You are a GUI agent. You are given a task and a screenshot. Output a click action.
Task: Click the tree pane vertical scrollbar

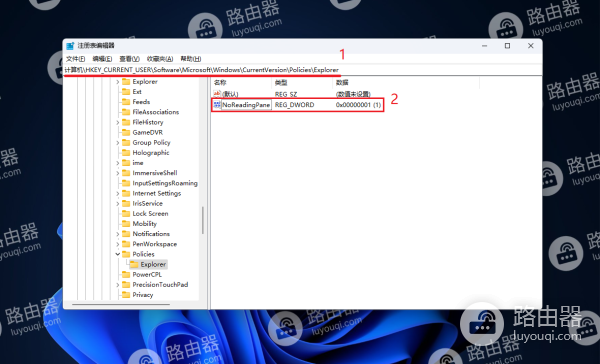tap(202, 220)
